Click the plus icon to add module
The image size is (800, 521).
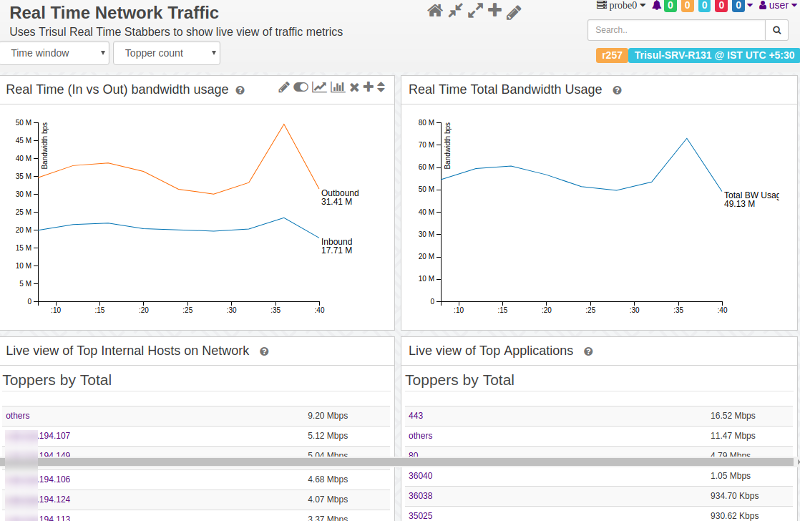click(494, 11)
